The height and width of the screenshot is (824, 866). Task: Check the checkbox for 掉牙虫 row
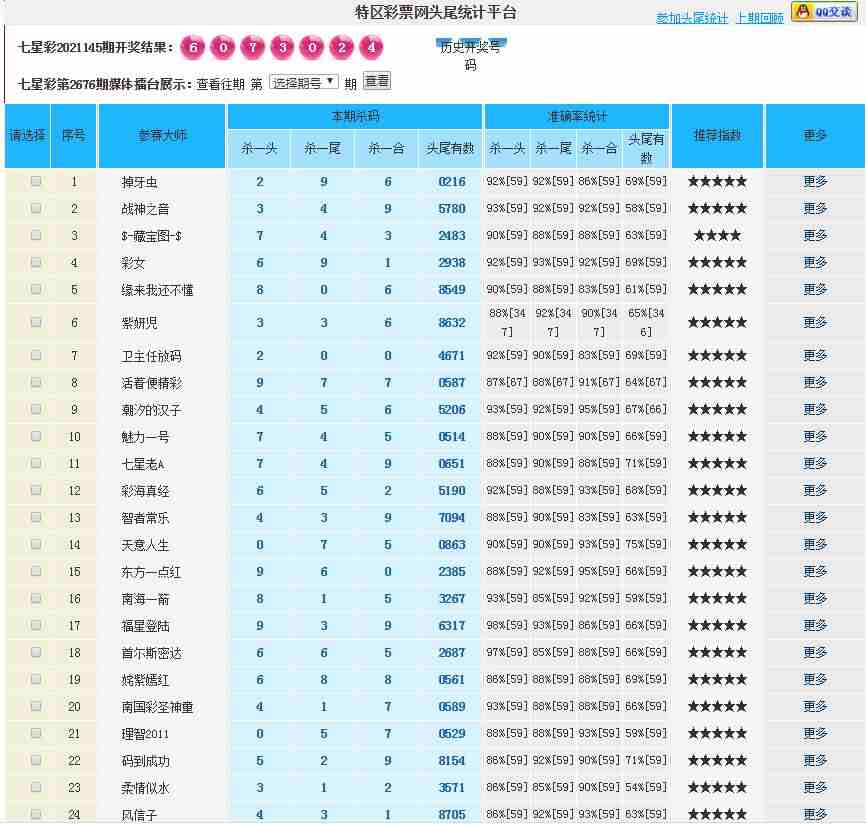(36, 182)
